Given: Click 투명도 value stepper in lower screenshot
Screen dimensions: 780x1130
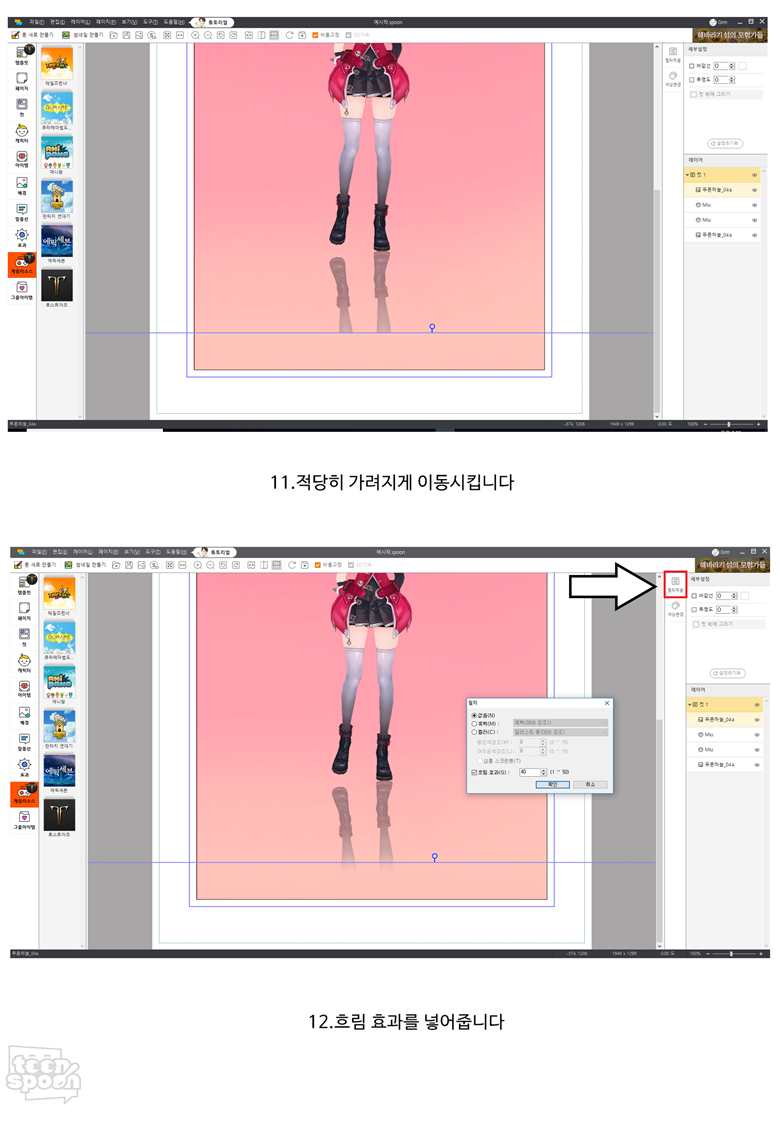Looking at the screenshot, I should (x=735, y=610).
